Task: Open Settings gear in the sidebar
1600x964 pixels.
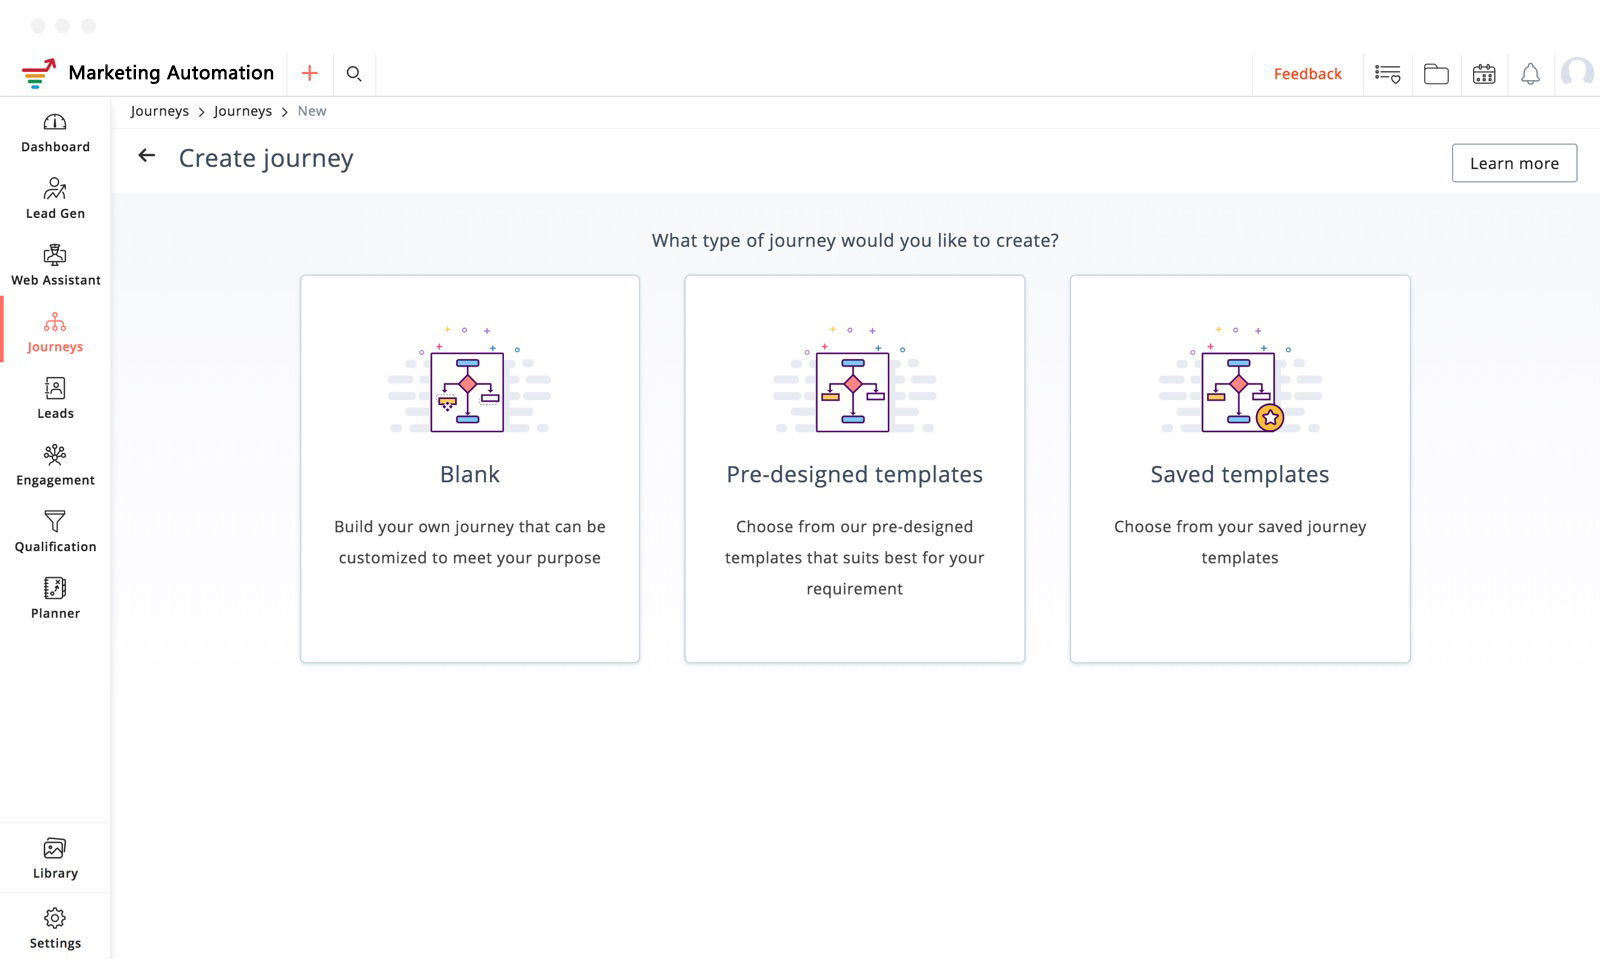Action: [x=55, y=928]
